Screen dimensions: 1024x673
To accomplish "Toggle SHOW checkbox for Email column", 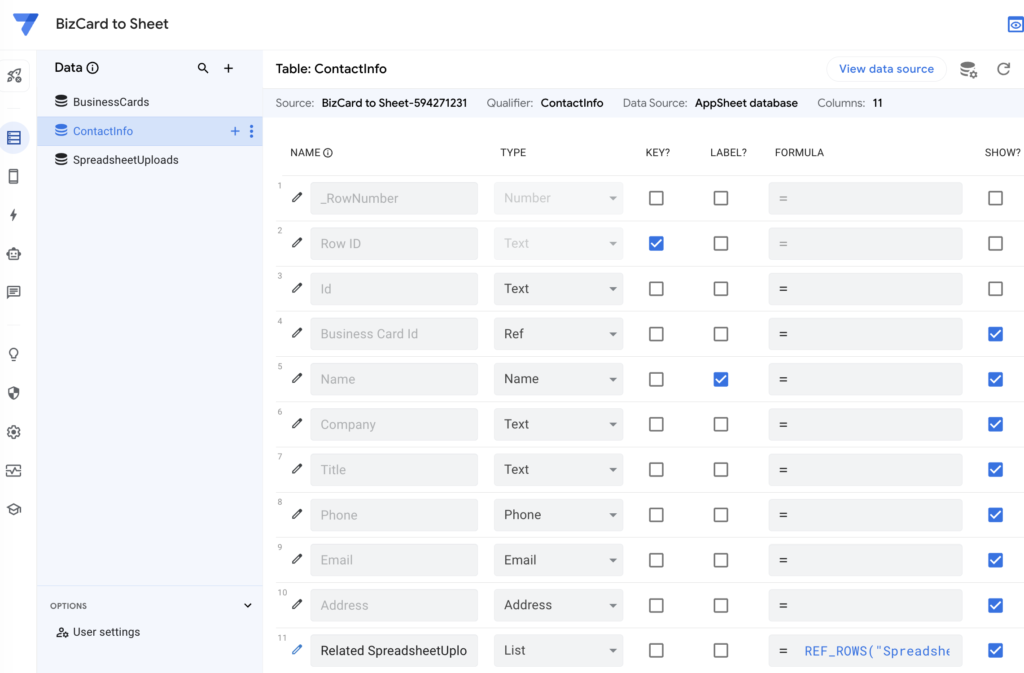I will coord(995,560).
